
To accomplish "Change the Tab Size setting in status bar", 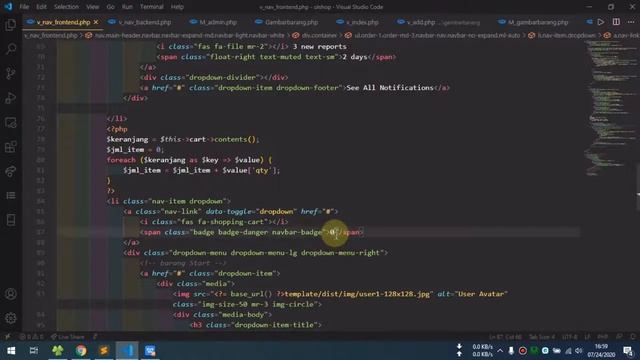I will point(542,337).
